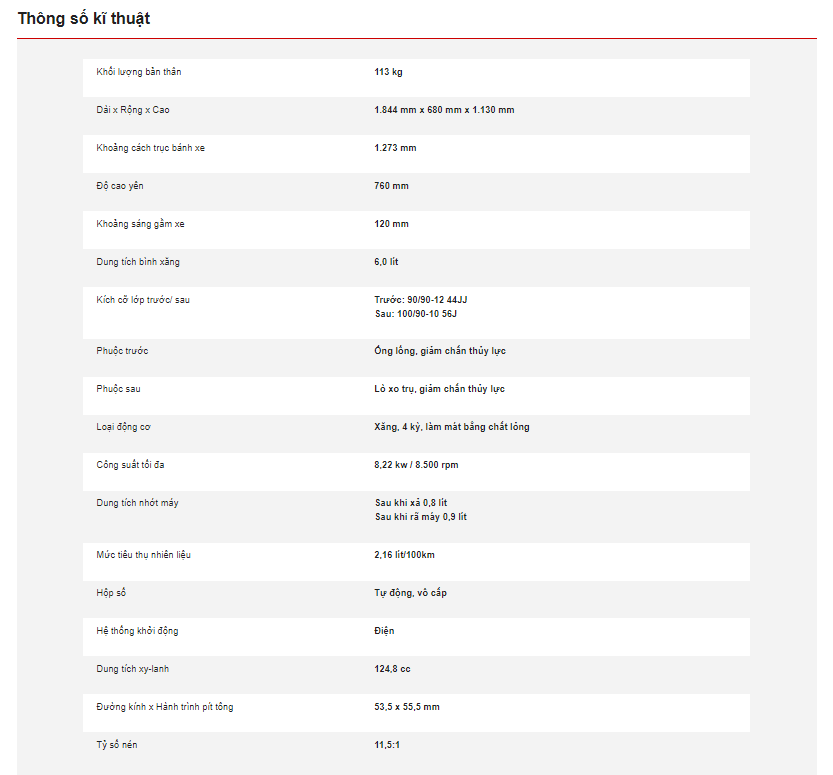
Task: Select the "Khoảng sáng gầm xe" label
Action: point(141,224)
